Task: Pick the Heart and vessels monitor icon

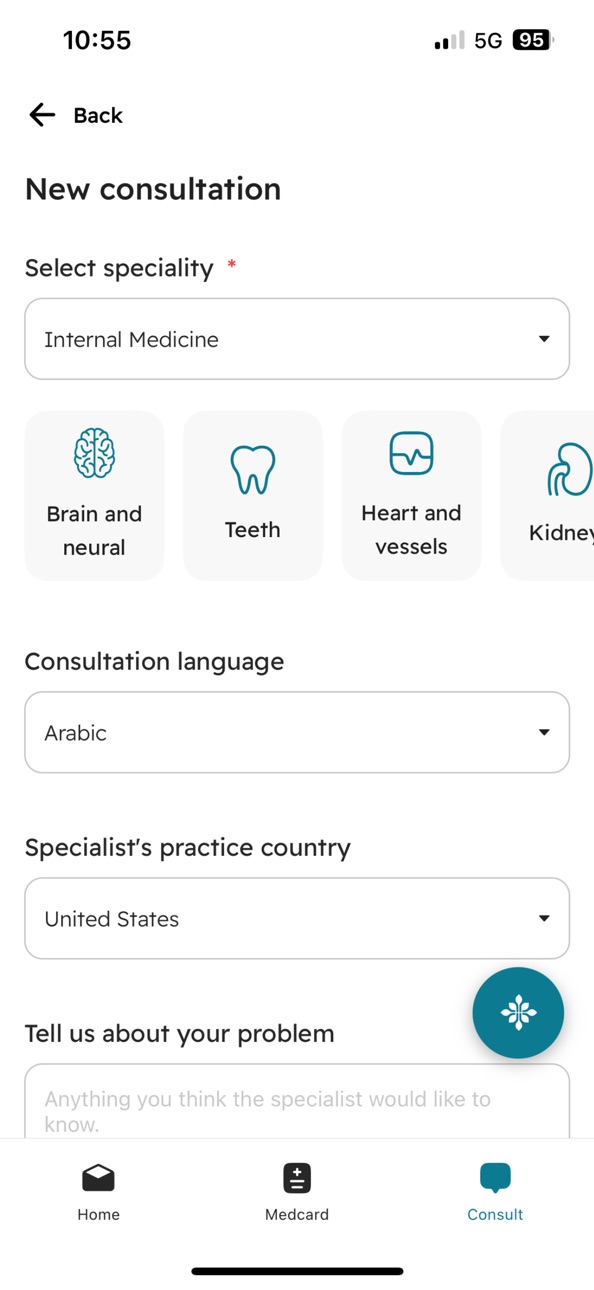Action: click(x=411, y=453)
